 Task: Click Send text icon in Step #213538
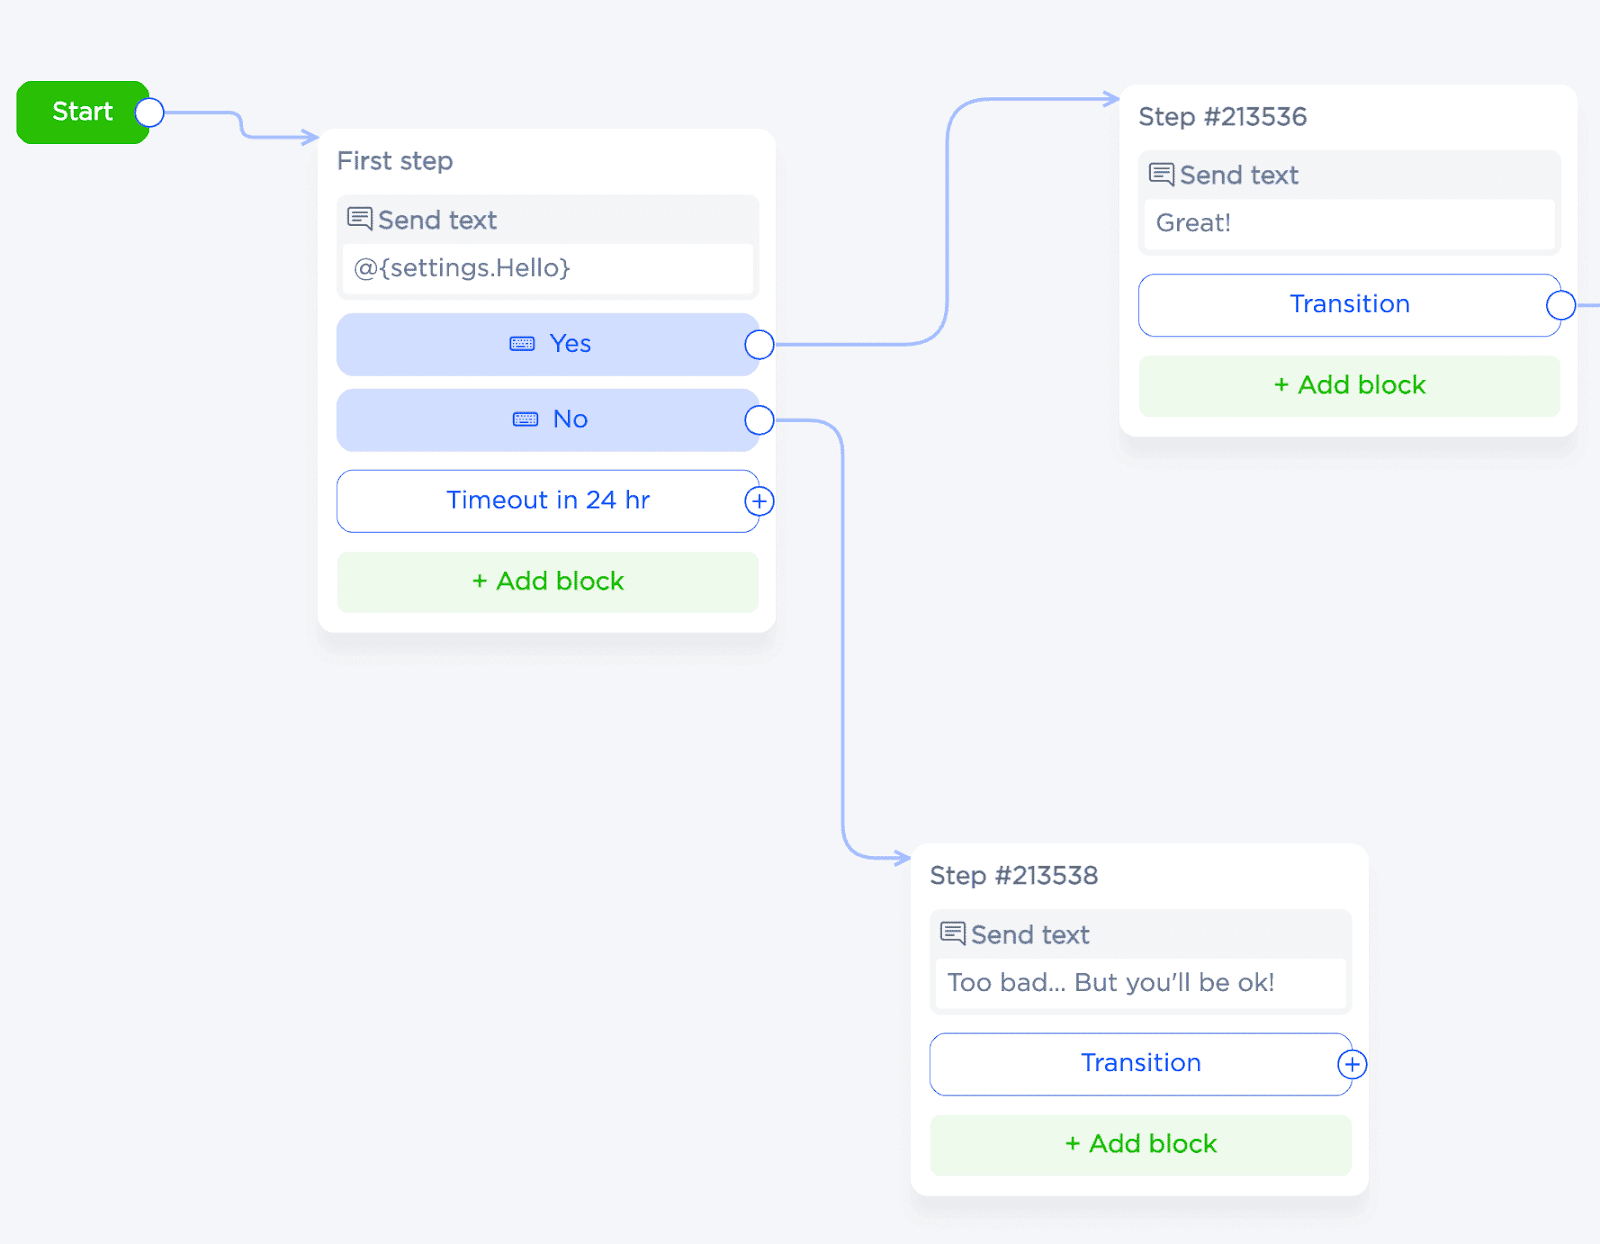point(953,934)
